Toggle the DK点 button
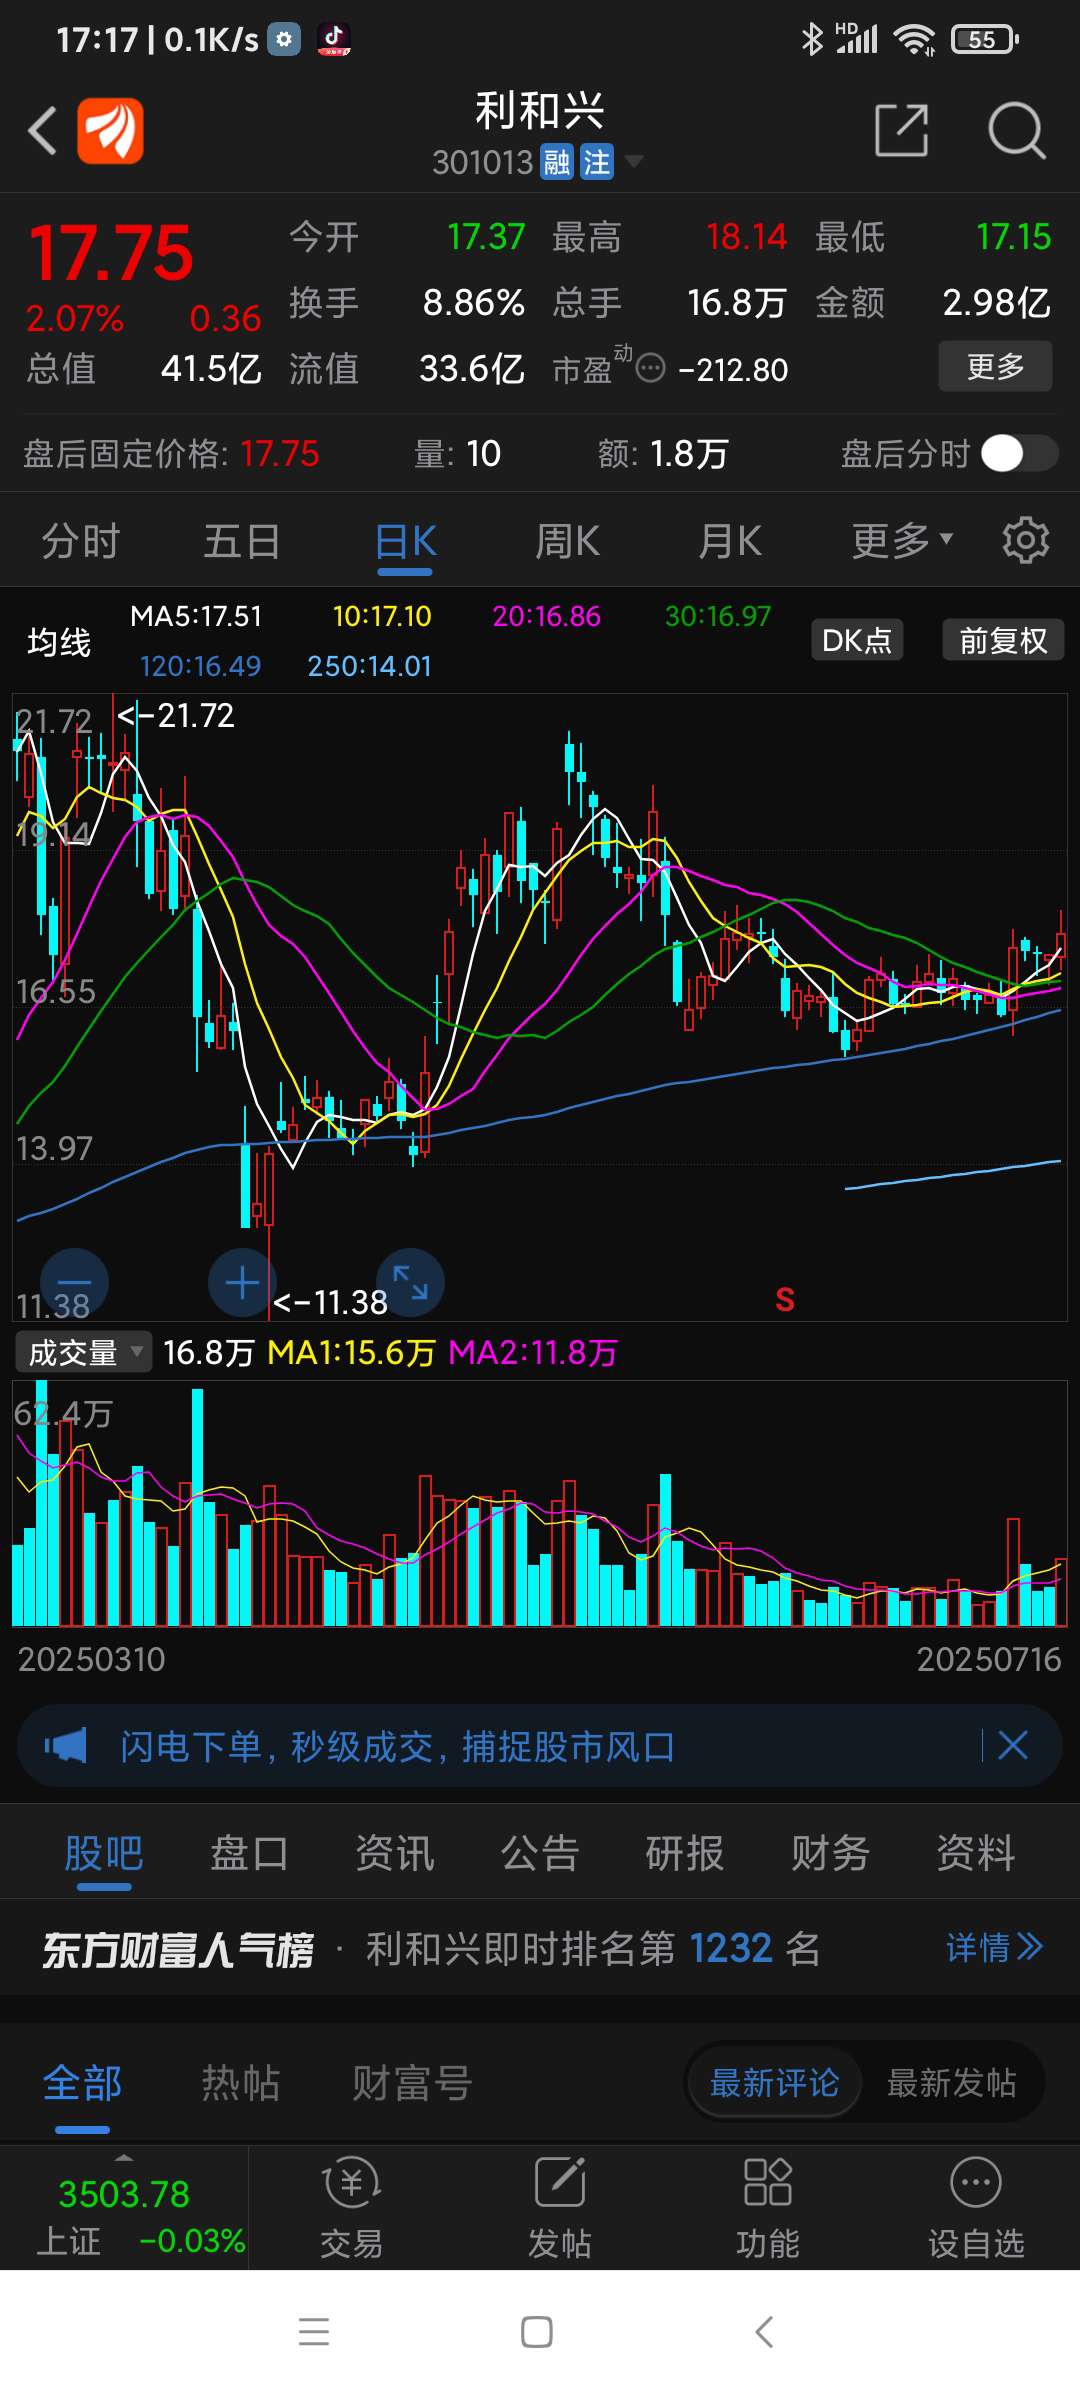This screenshot has height=2400, width=1080. click(857, 640)
